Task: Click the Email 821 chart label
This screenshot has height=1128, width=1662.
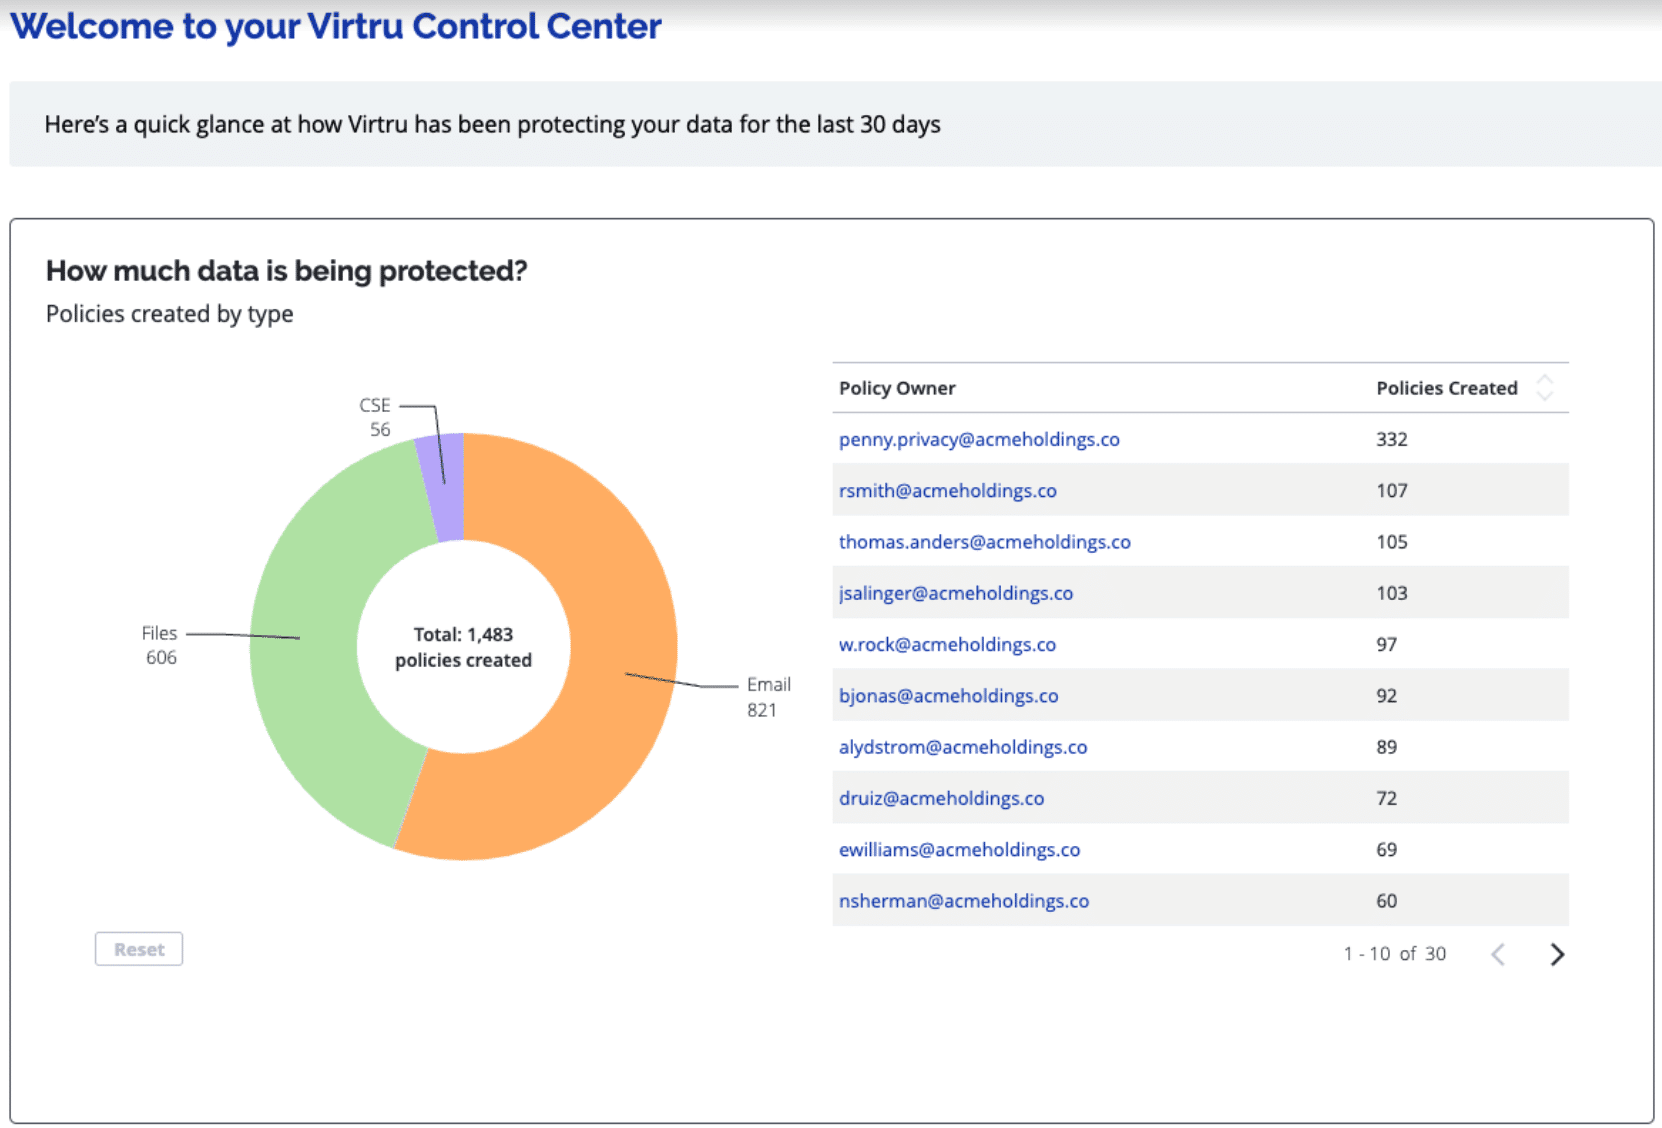Action: coord(768,697)
